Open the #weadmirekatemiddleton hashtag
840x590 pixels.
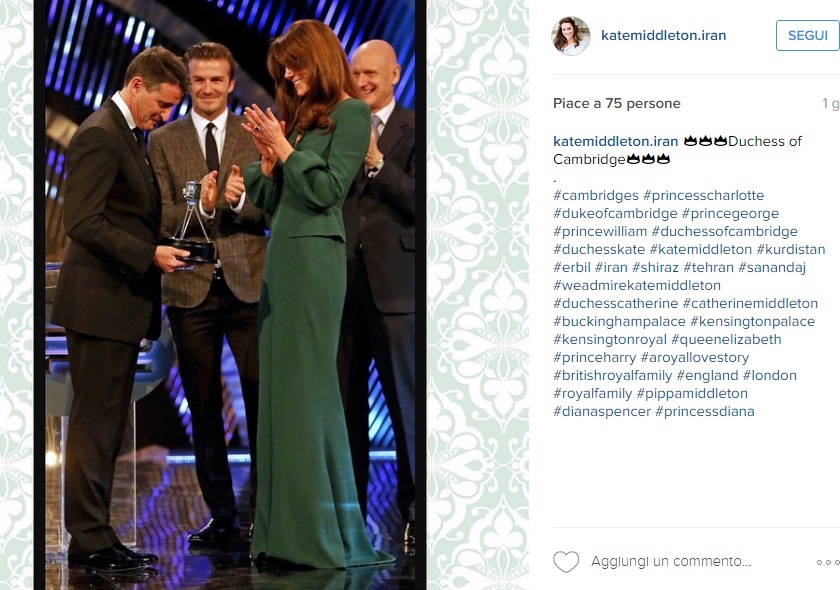tap(637, 286)
